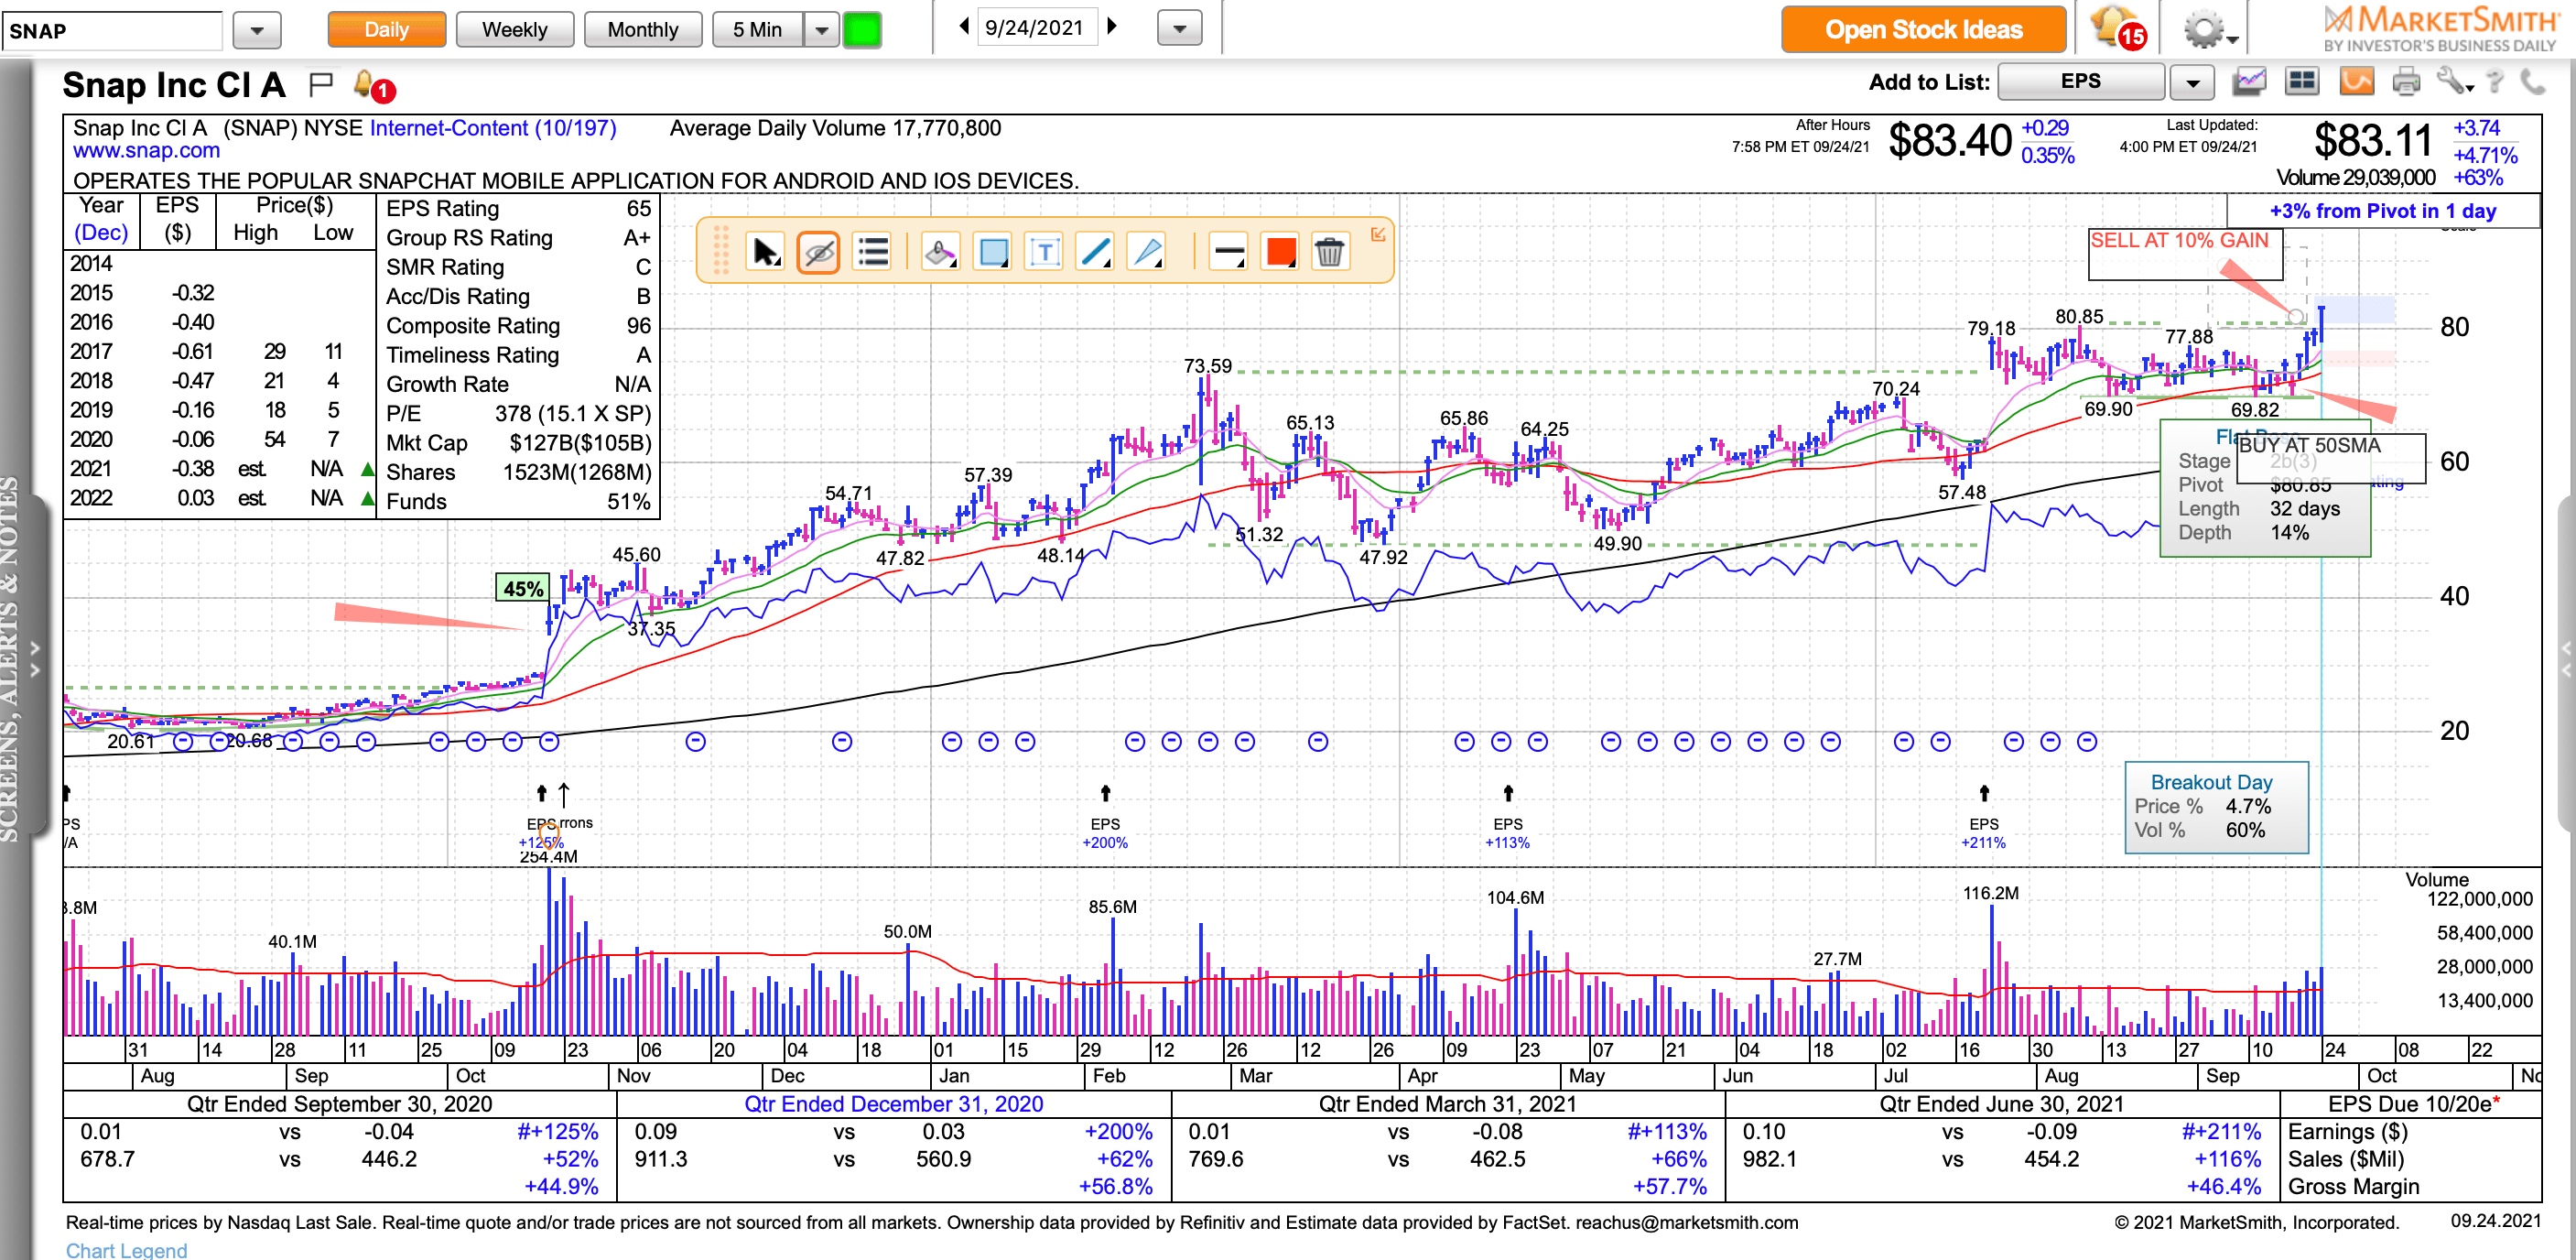
Task: Open the 5 Min interval dropdown arrow
Action: (x=821, y=29)
